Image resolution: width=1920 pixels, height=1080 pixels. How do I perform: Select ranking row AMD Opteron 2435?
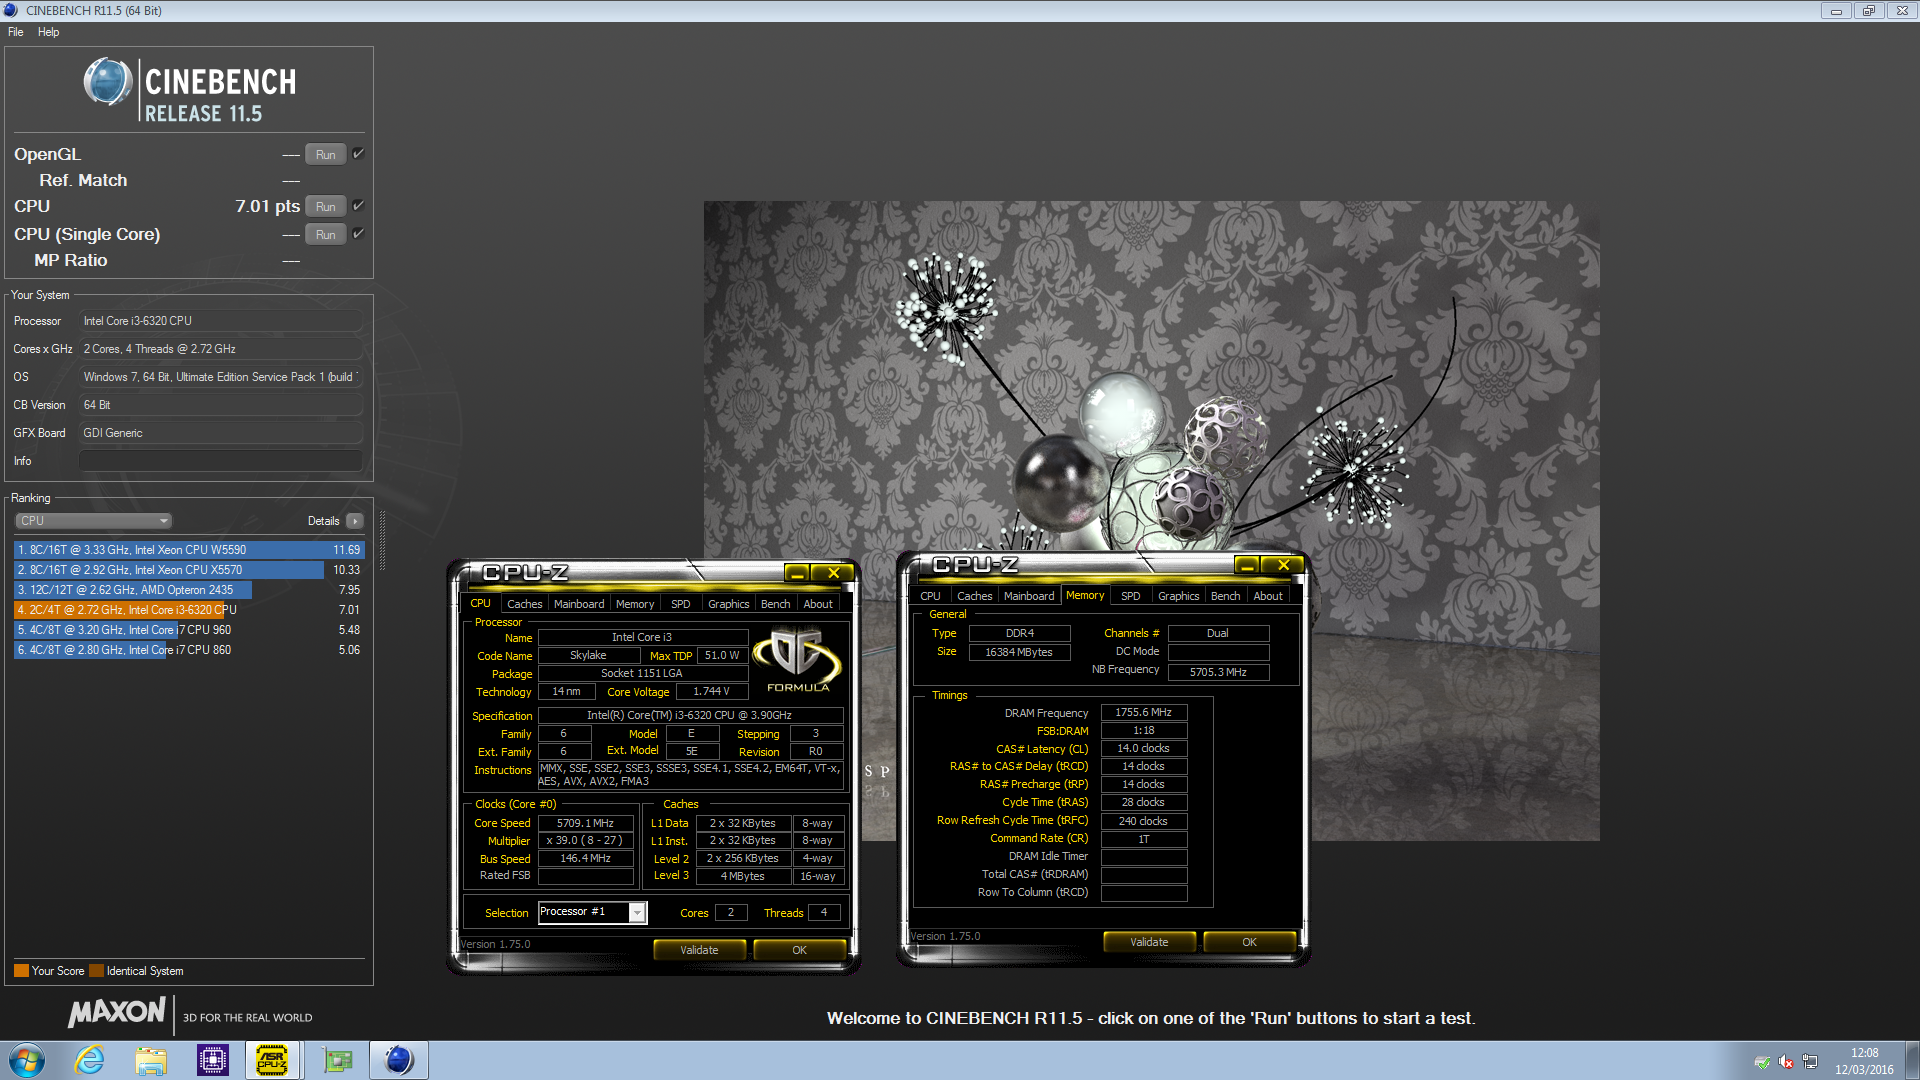click(x=189, y=590)
